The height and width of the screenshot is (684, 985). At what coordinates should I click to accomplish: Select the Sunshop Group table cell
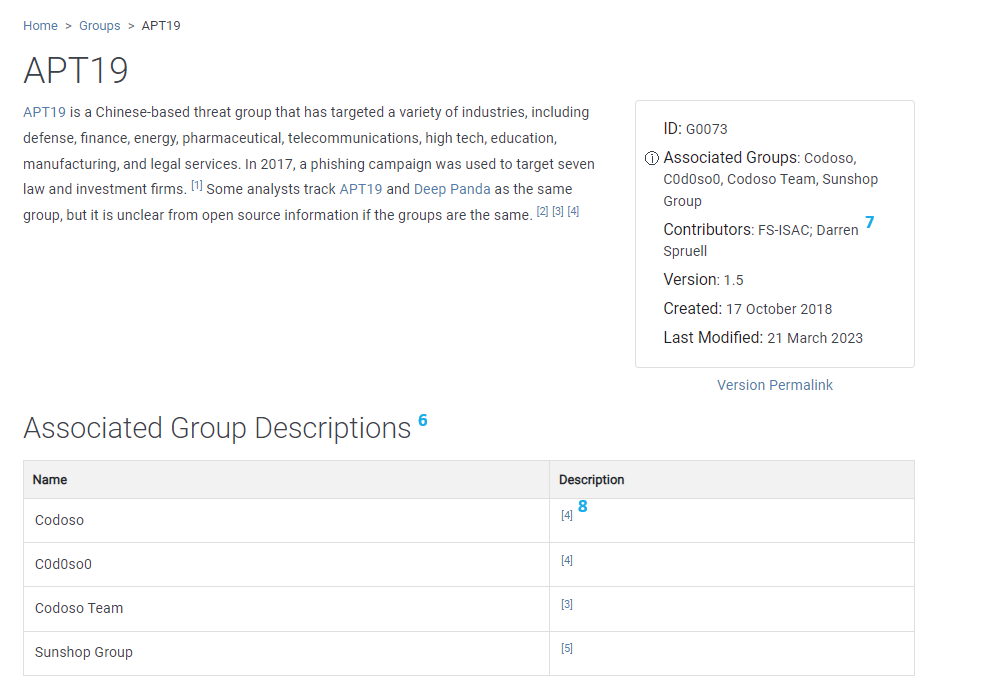286,653
